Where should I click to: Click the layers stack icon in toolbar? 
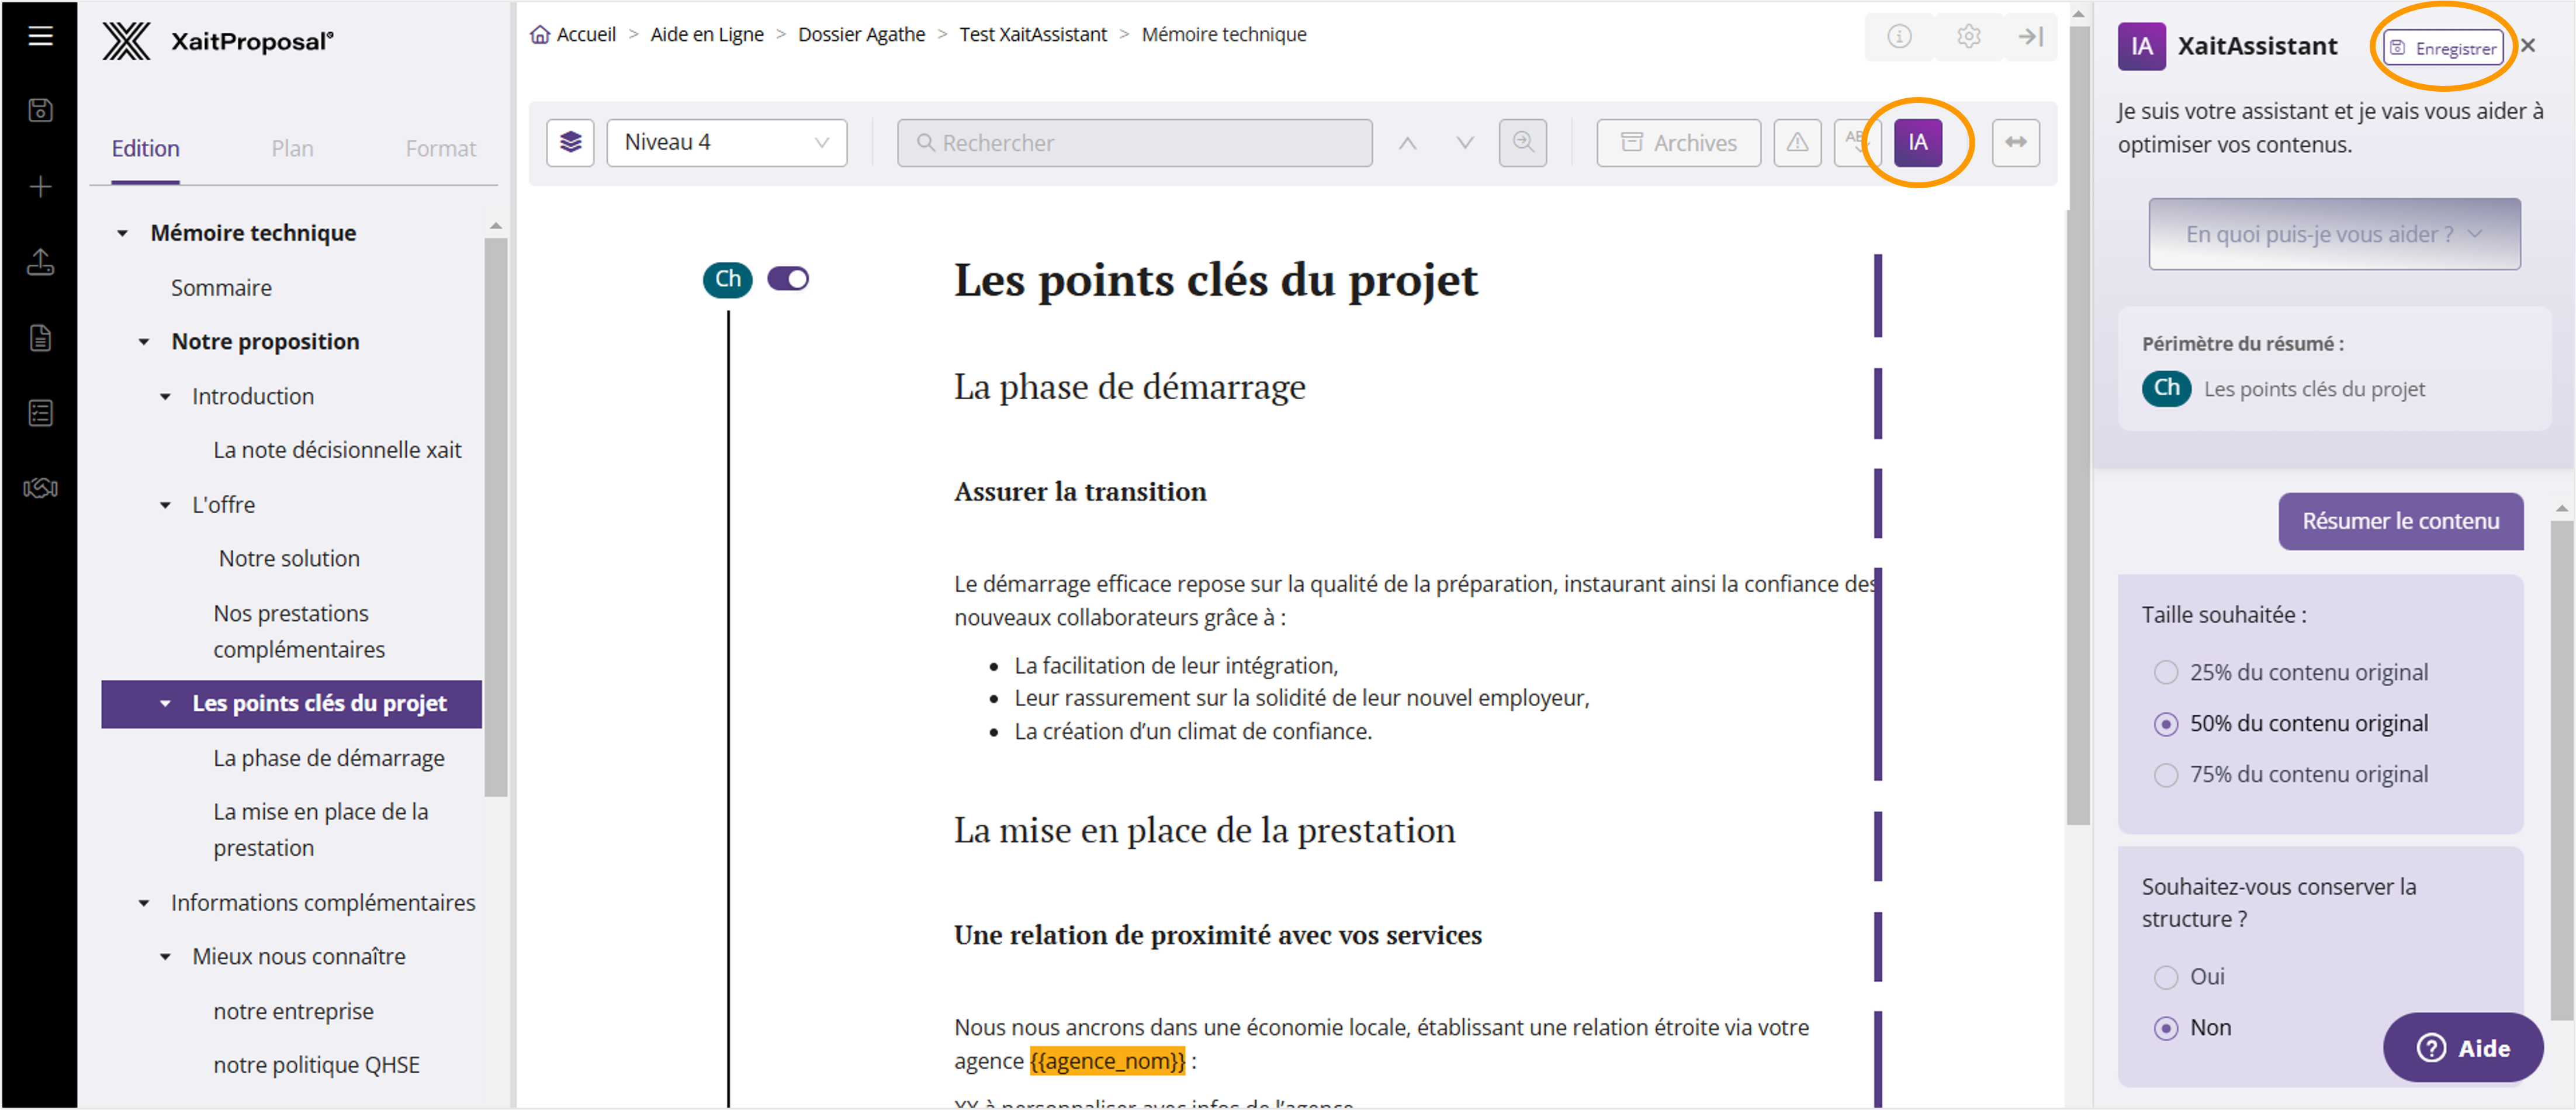point(570,143)
